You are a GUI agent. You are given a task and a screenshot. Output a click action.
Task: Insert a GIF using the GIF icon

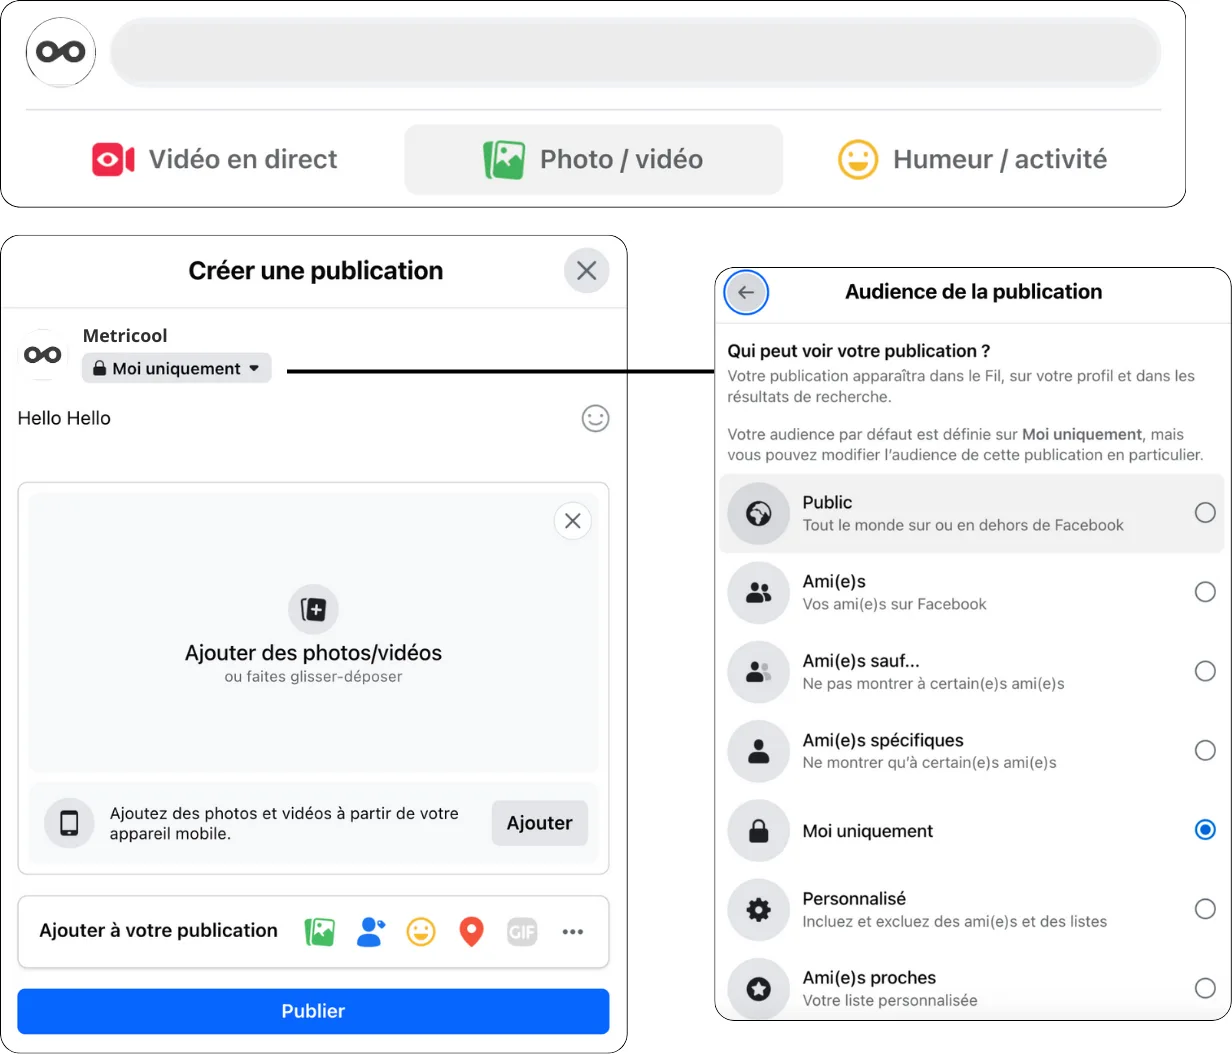pos(522,932)
